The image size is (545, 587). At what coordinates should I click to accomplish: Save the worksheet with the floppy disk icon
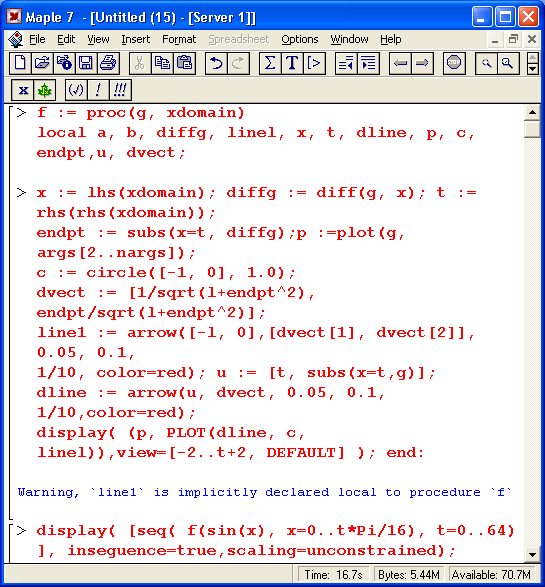(86, 63)
